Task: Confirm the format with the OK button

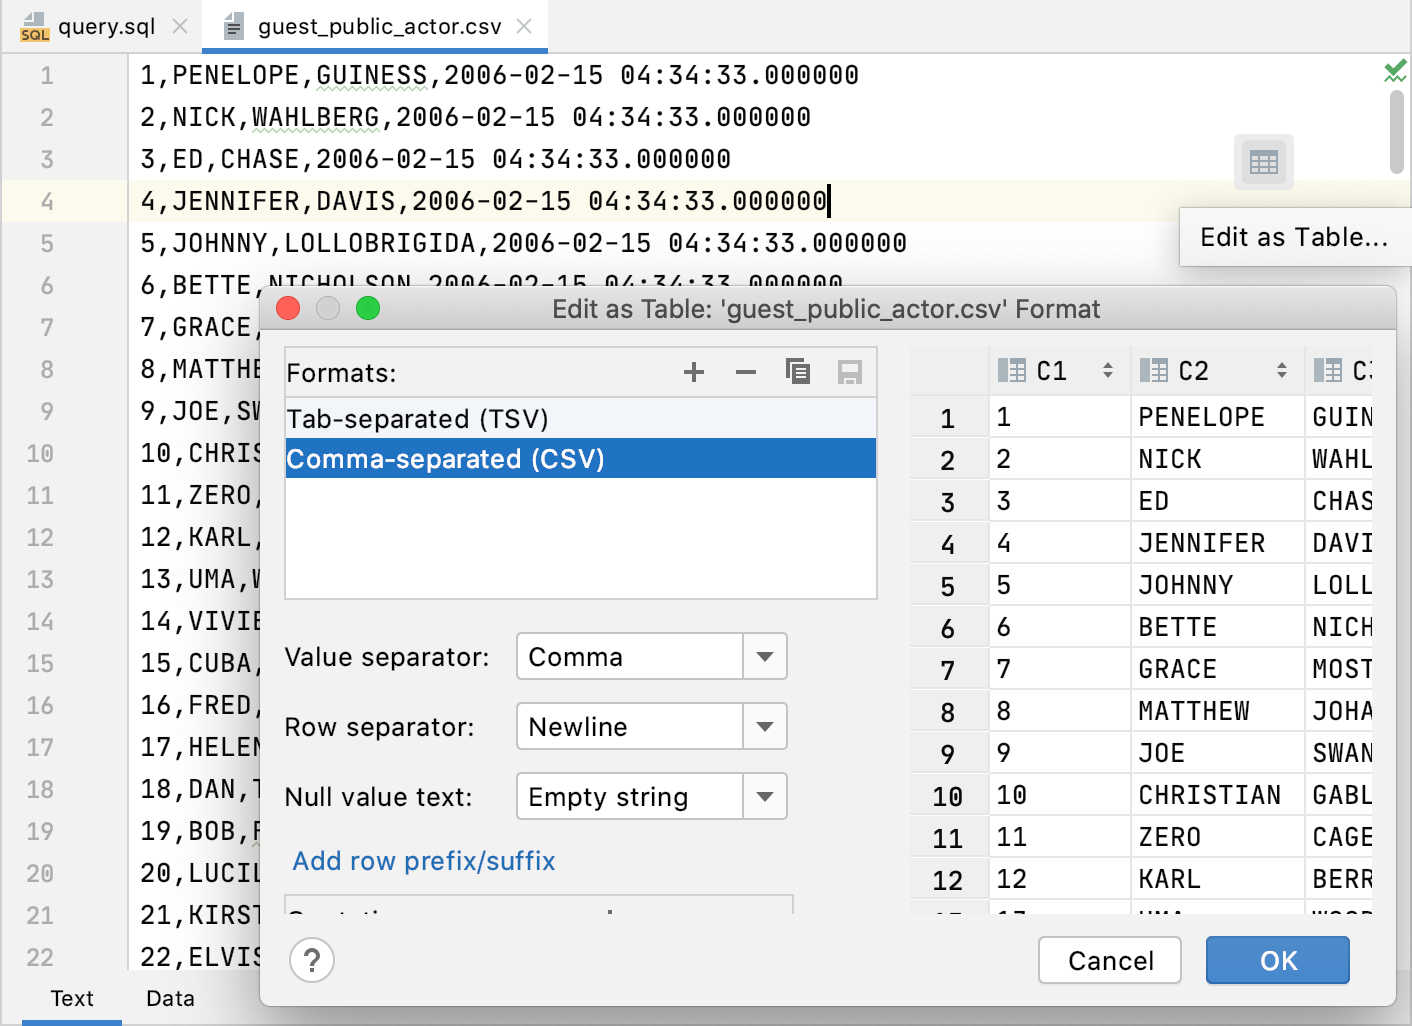Action: pyautogui.click(x=1277, y=960)
